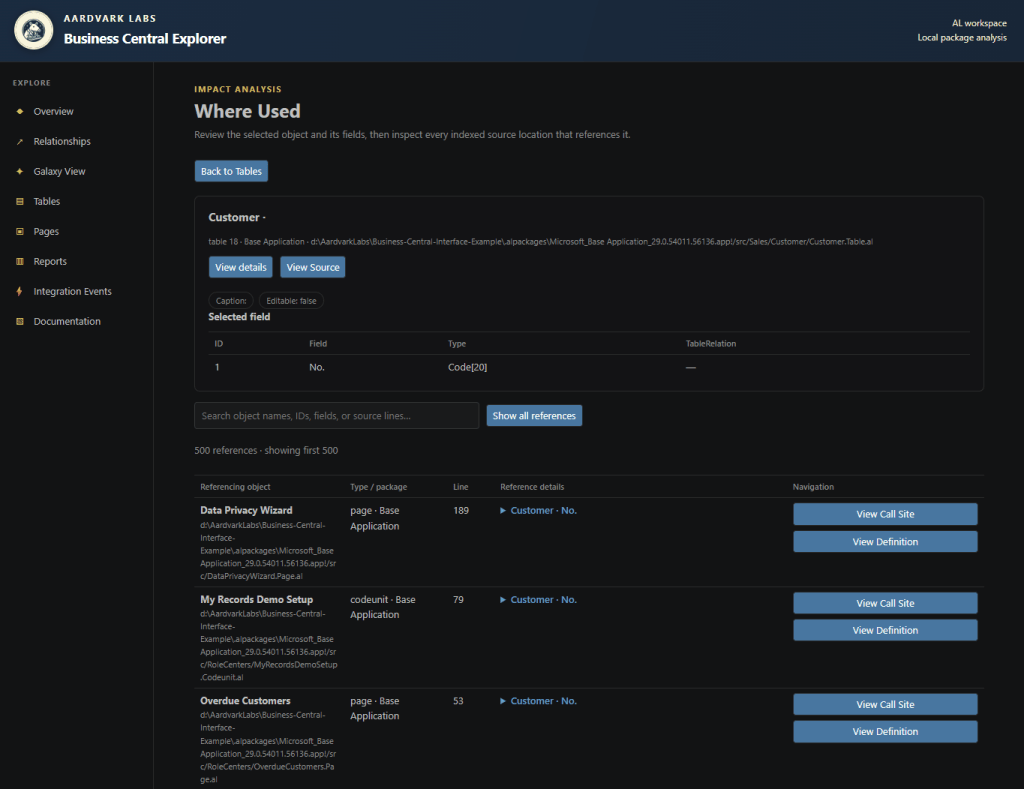Screen dimensions: 1024x789
Task: Click line number 79
Action: [458, 600]
